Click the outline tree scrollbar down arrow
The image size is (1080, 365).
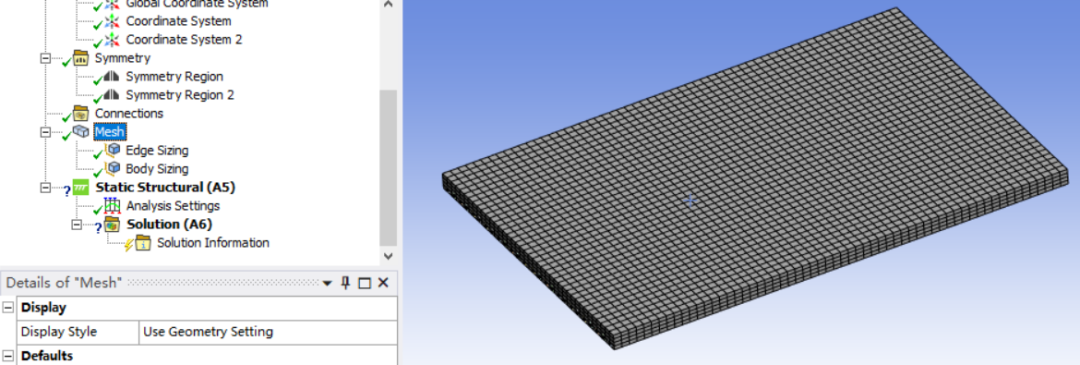[388, 256]
